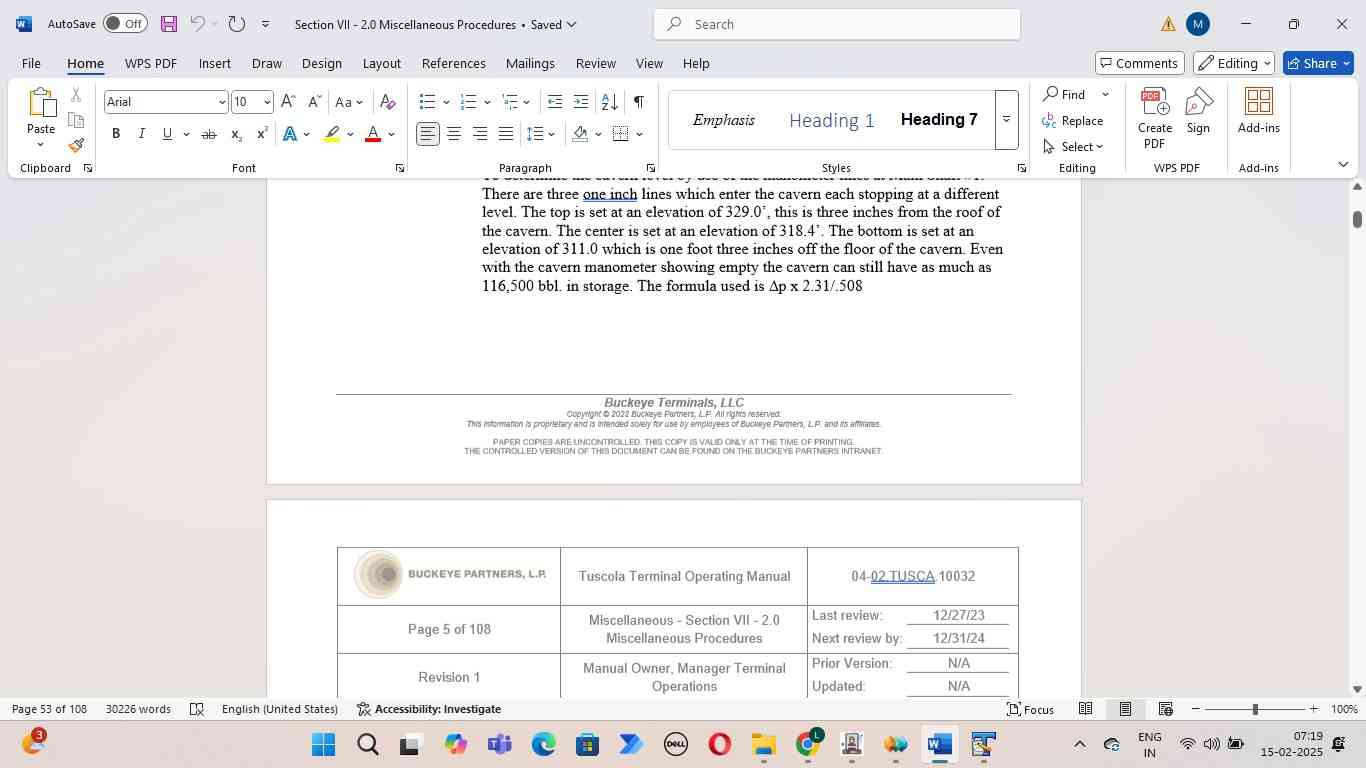Click Accessibility: Investigate in status bar
The height and width of the screenshot is (768, 1366).
tap(428, 709)
